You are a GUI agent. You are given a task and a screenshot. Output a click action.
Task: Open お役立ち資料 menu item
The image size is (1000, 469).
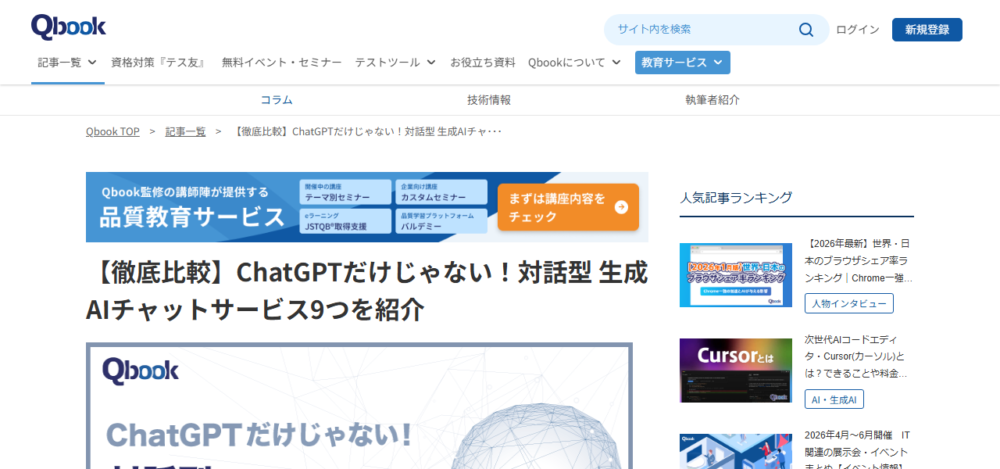pyautogui.click(x=483, y=63)
